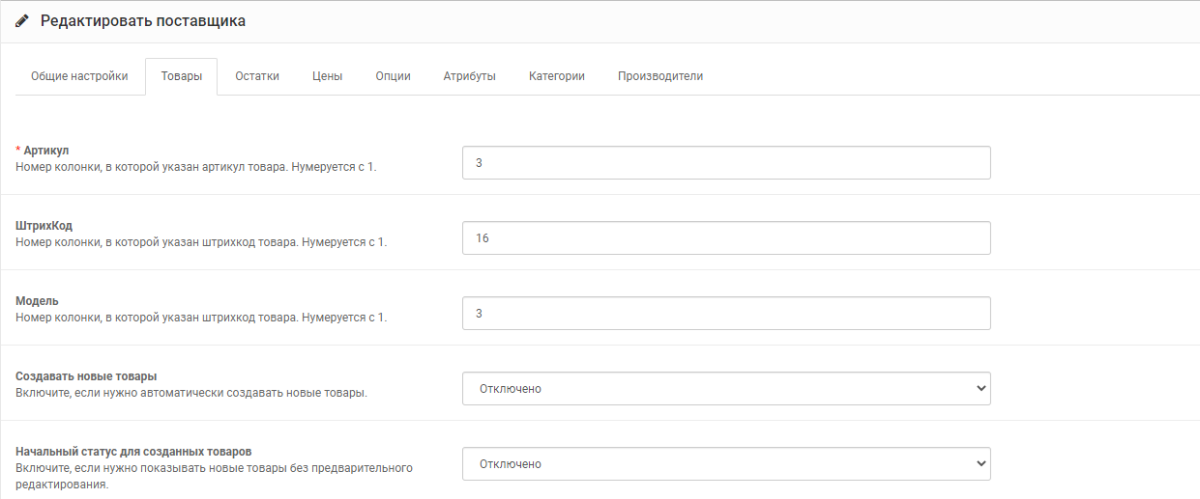Image resolution: width=1200 pixels, height=499 pixels.
Task: Click the chevron arrow of Начальный статус select
Action: tap(979, 464)
